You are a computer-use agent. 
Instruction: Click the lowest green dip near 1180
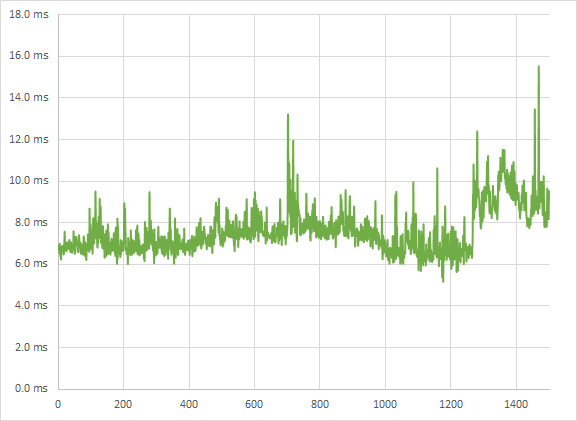pos(443,281)
